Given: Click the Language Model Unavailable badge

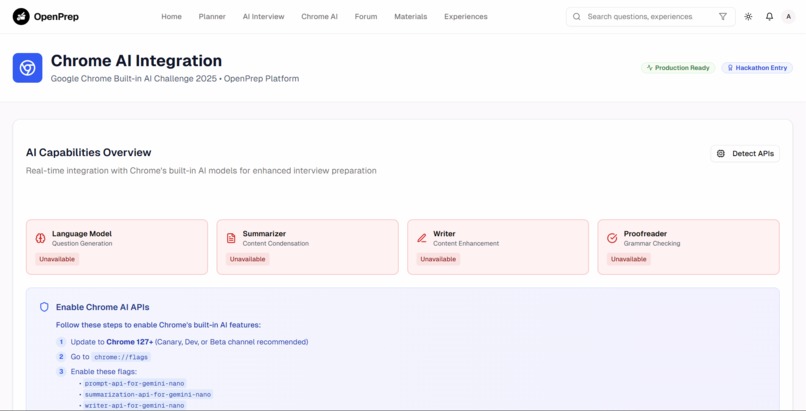Looking at the screenshot, I should pos(57,259).
